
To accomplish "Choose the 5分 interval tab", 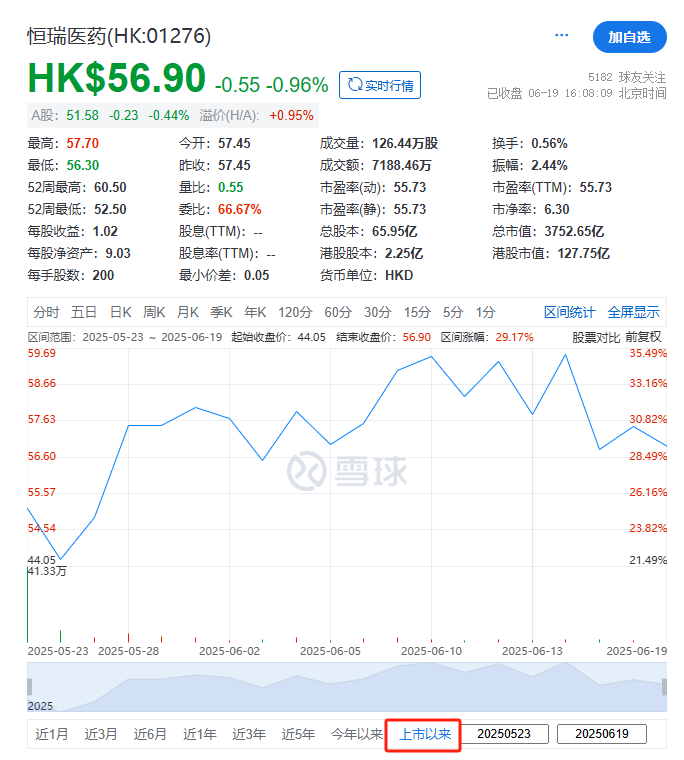I will click(x=453, y=312).
